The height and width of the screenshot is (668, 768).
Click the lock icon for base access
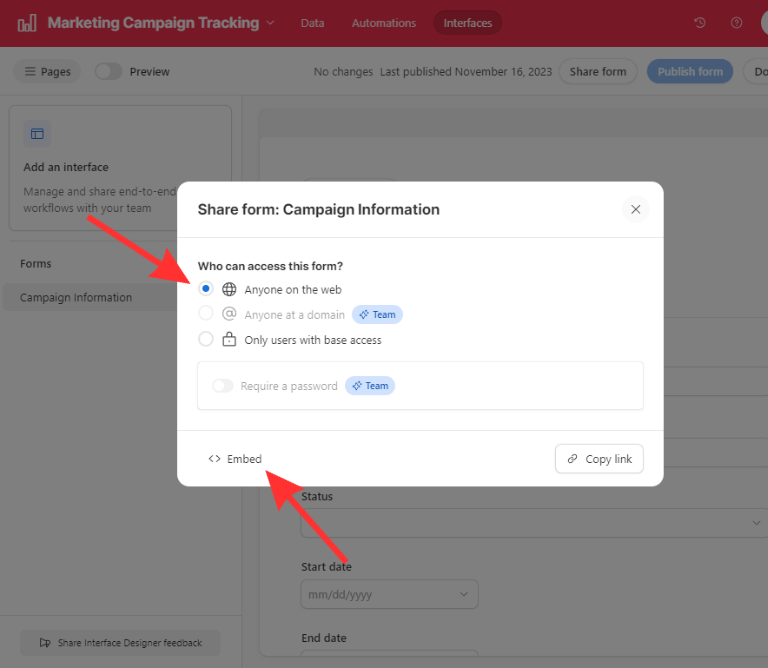click(x=229, y=340)
